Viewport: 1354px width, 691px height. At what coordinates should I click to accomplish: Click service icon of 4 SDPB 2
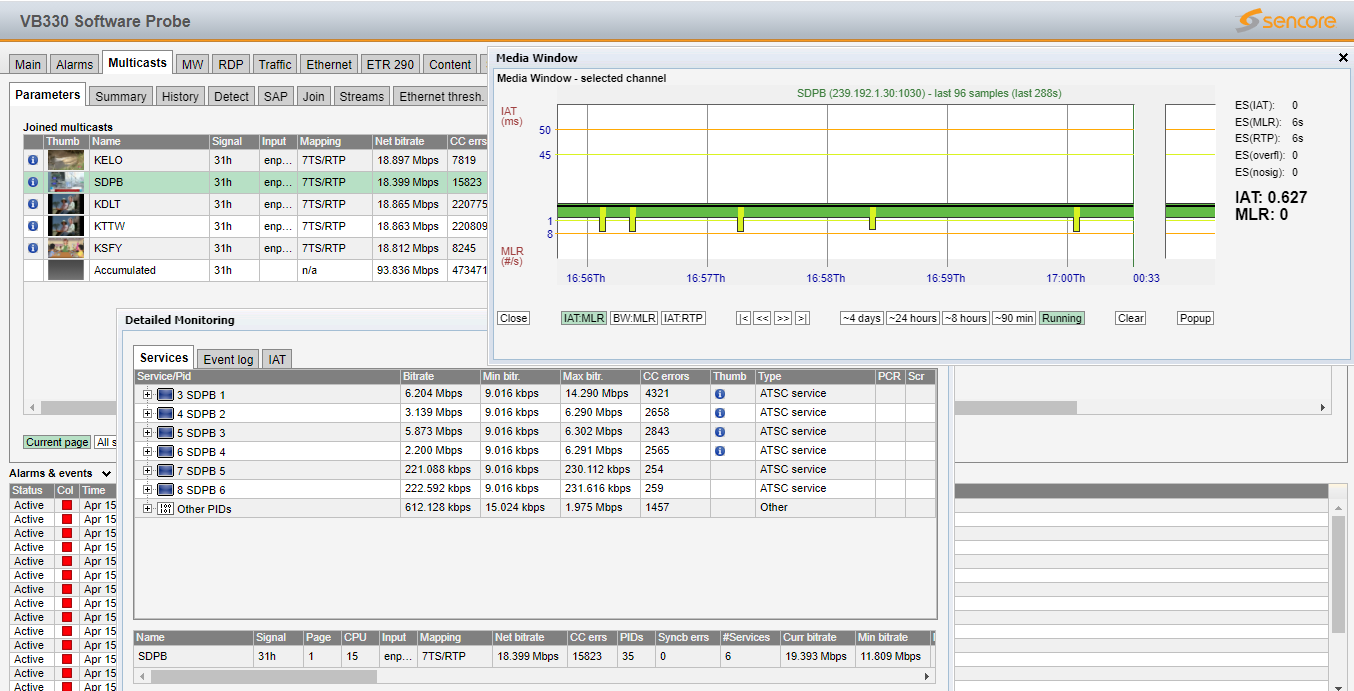point(165,413)
